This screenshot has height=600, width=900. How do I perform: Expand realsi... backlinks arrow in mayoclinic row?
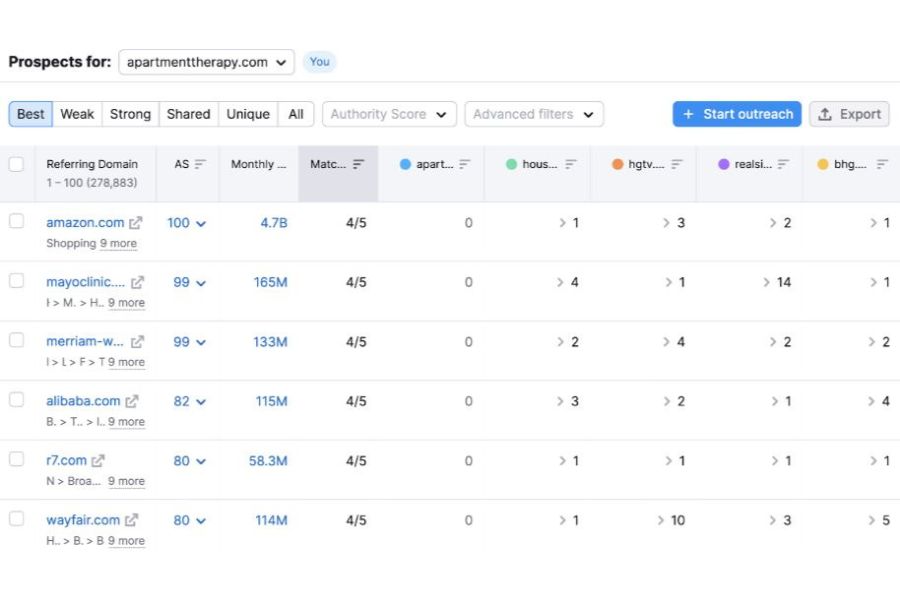coord(766,282)
